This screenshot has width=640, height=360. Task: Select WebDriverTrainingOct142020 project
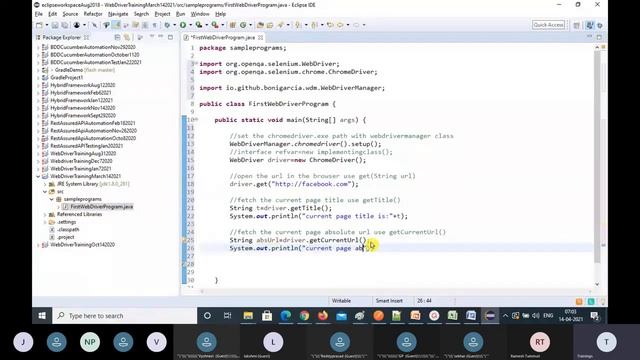point(82,245)
